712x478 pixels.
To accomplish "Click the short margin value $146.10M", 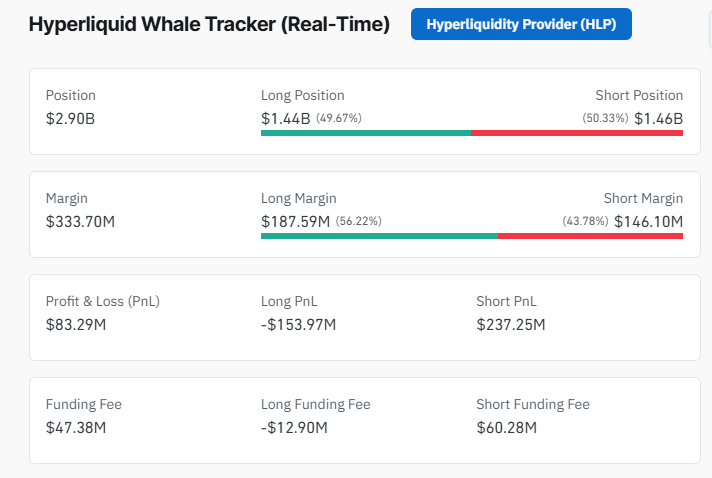I will pyautogui.click(x=648, y=221).
